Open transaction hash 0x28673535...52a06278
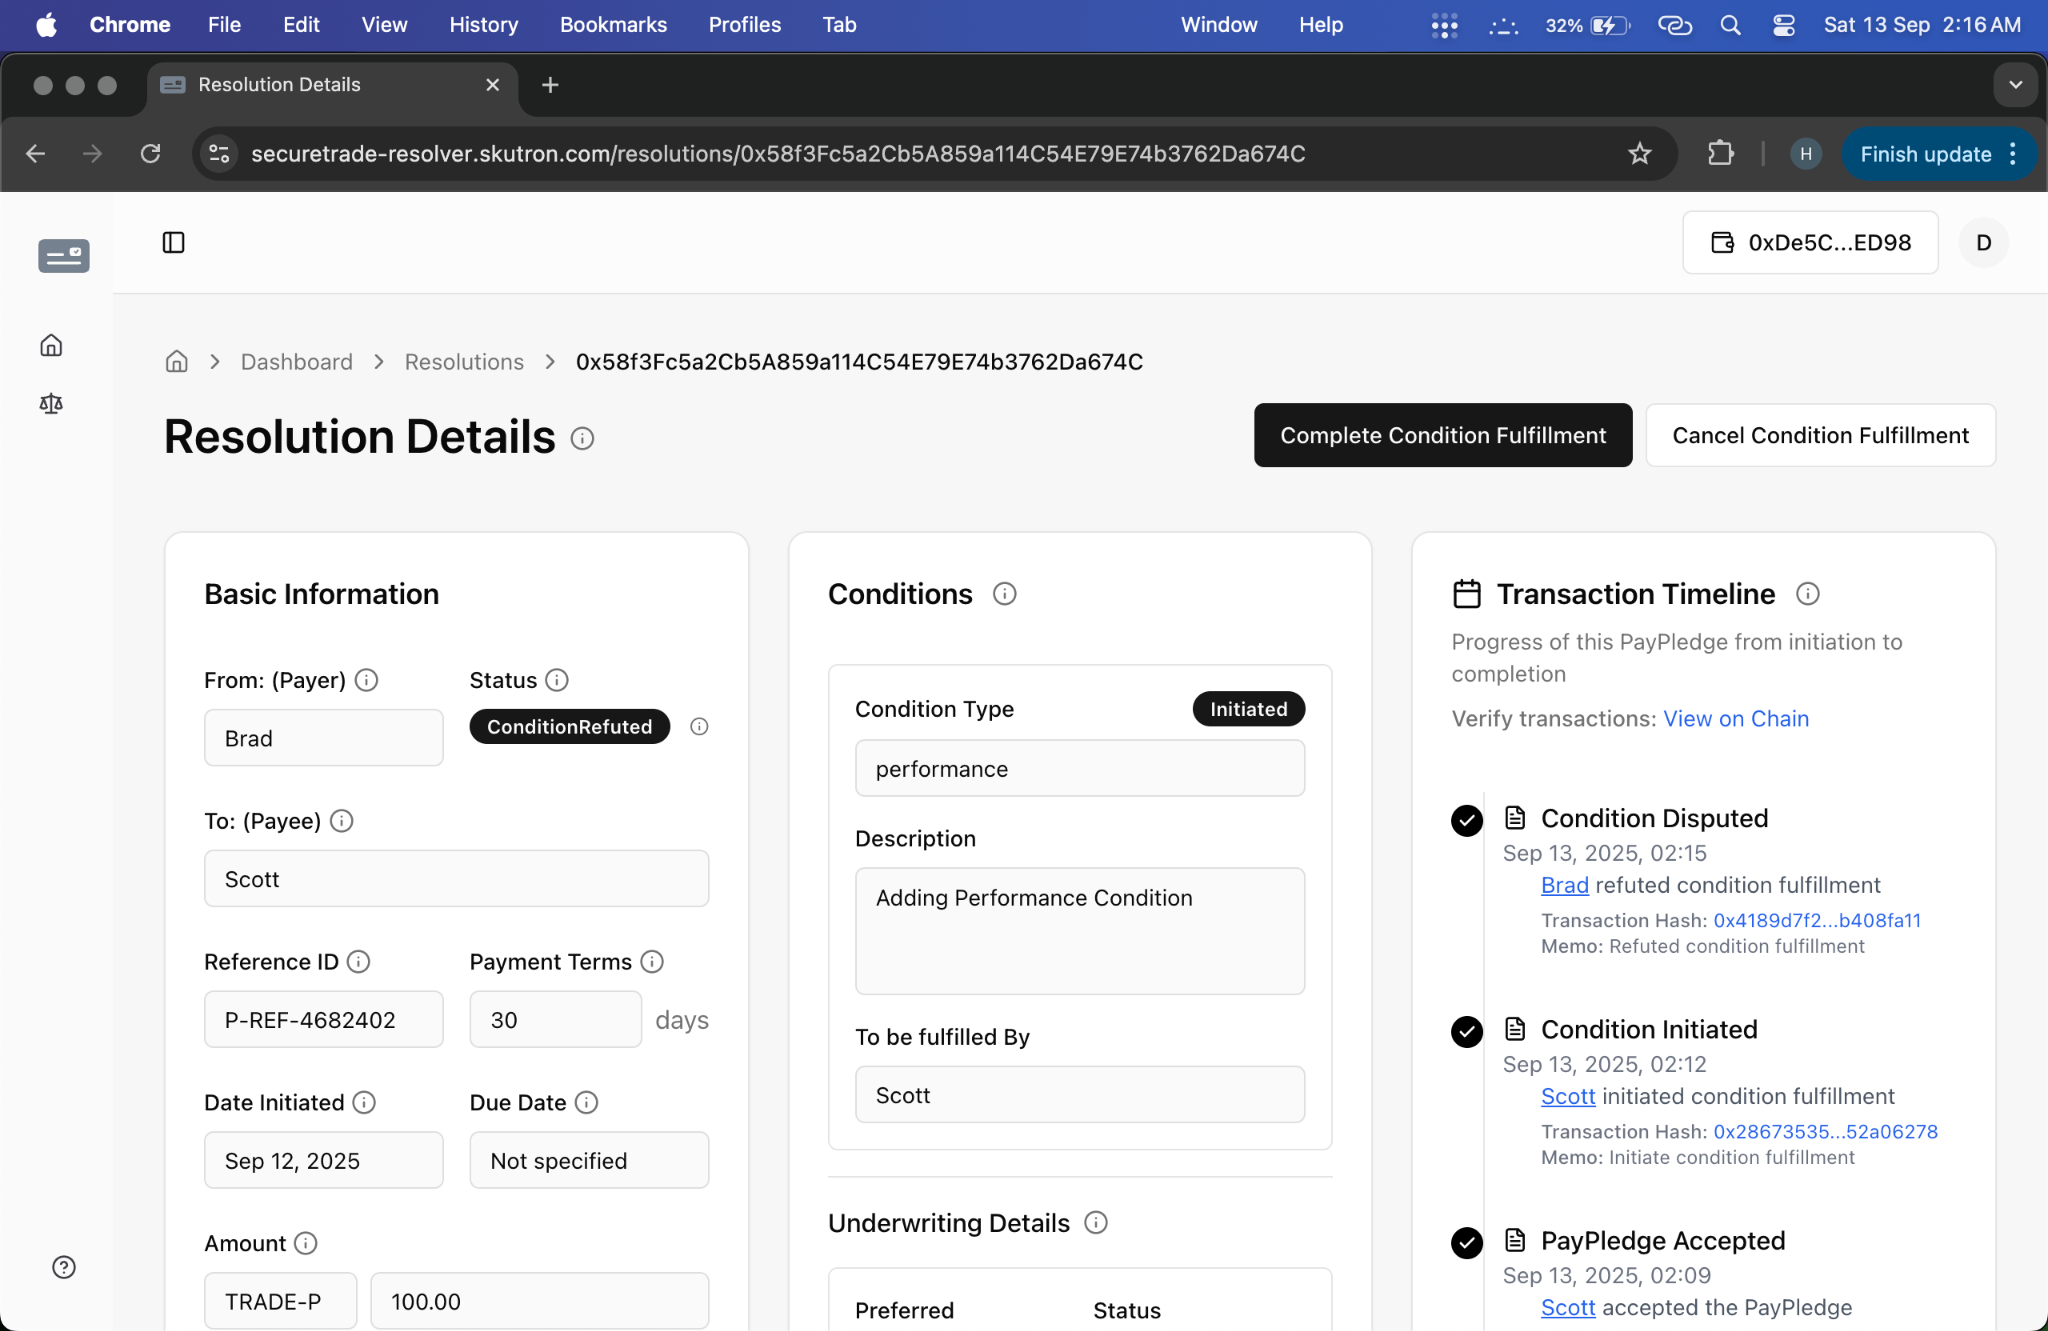2048x1331 pixels. pos(1825,1131)
